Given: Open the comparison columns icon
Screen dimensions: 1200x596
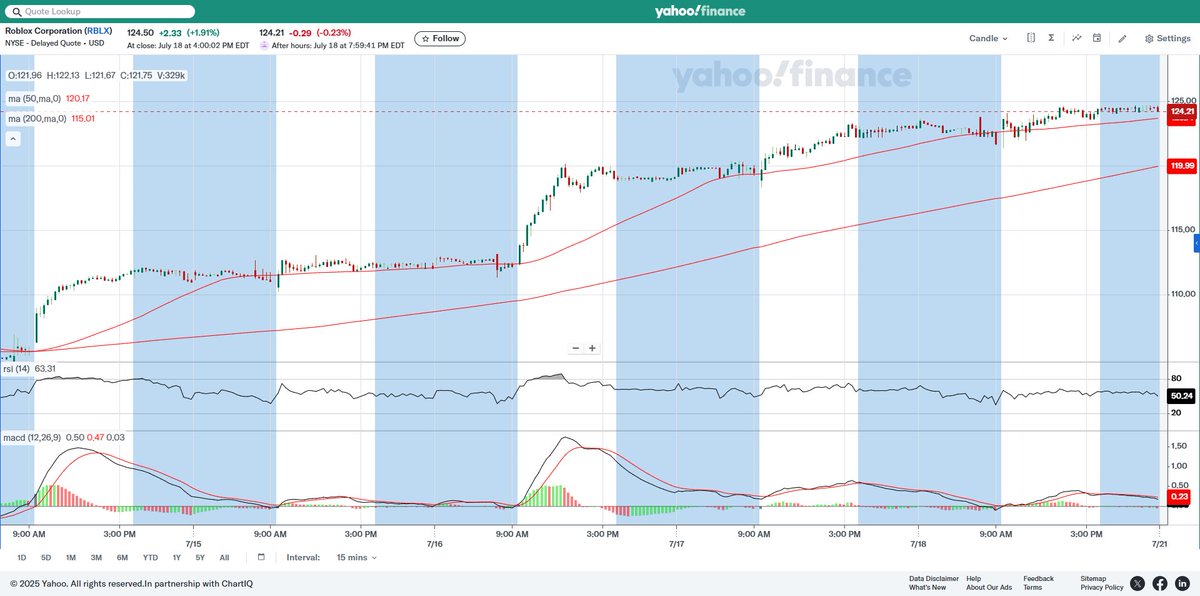Looking at the screenshot, I should click(x=1030, y=38).
